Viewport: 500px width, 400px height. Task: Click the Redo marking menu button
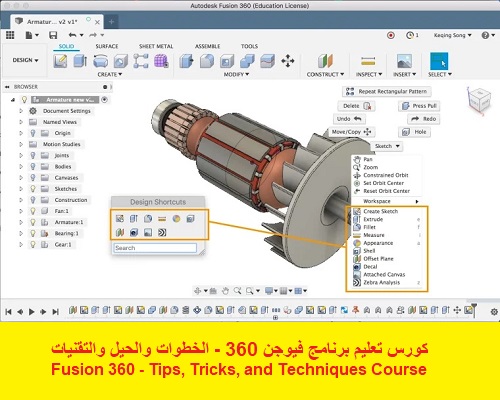pos(424,119)
